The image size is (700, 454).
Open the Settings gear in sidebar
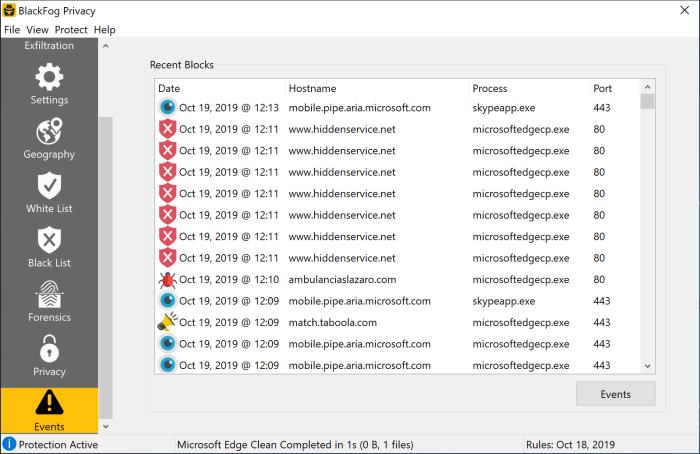pos(49,84)
